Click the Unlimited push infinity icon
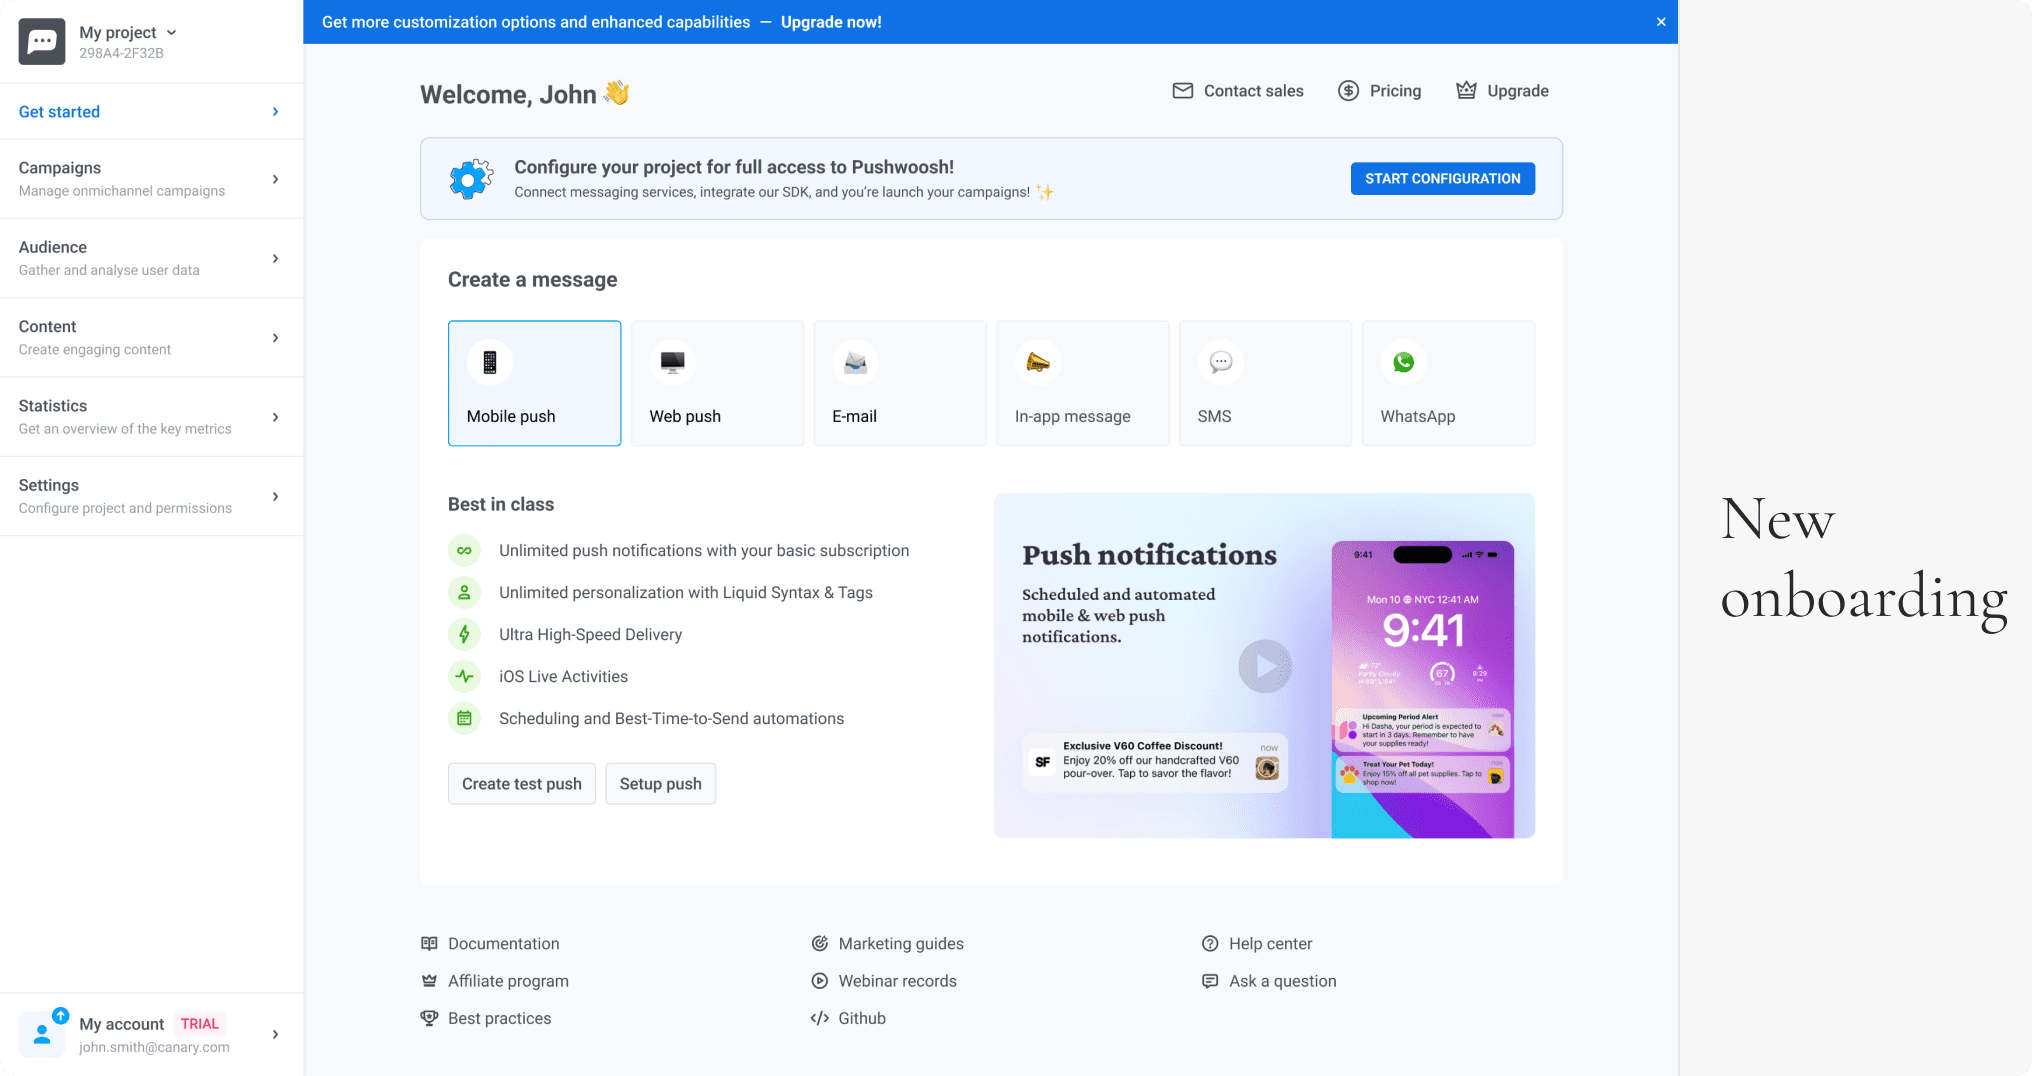2032x1076 pixels. point(464,551)
